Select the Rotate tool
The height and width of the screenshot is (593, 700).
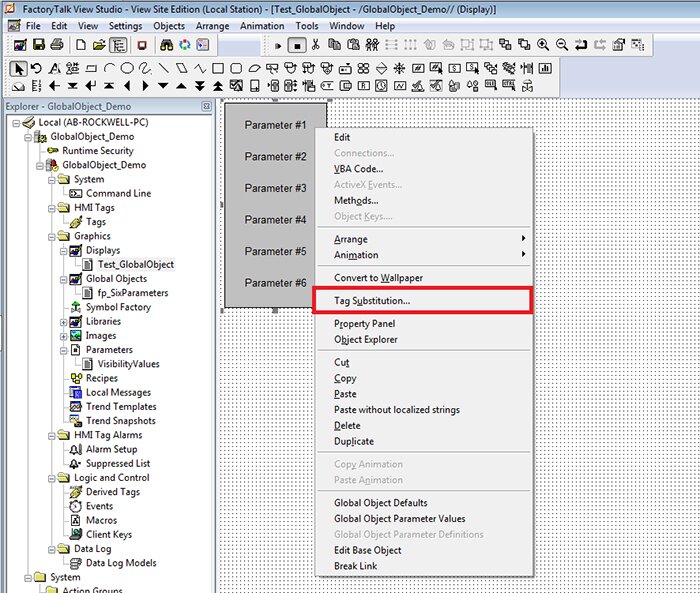click(x=37, y=68)
